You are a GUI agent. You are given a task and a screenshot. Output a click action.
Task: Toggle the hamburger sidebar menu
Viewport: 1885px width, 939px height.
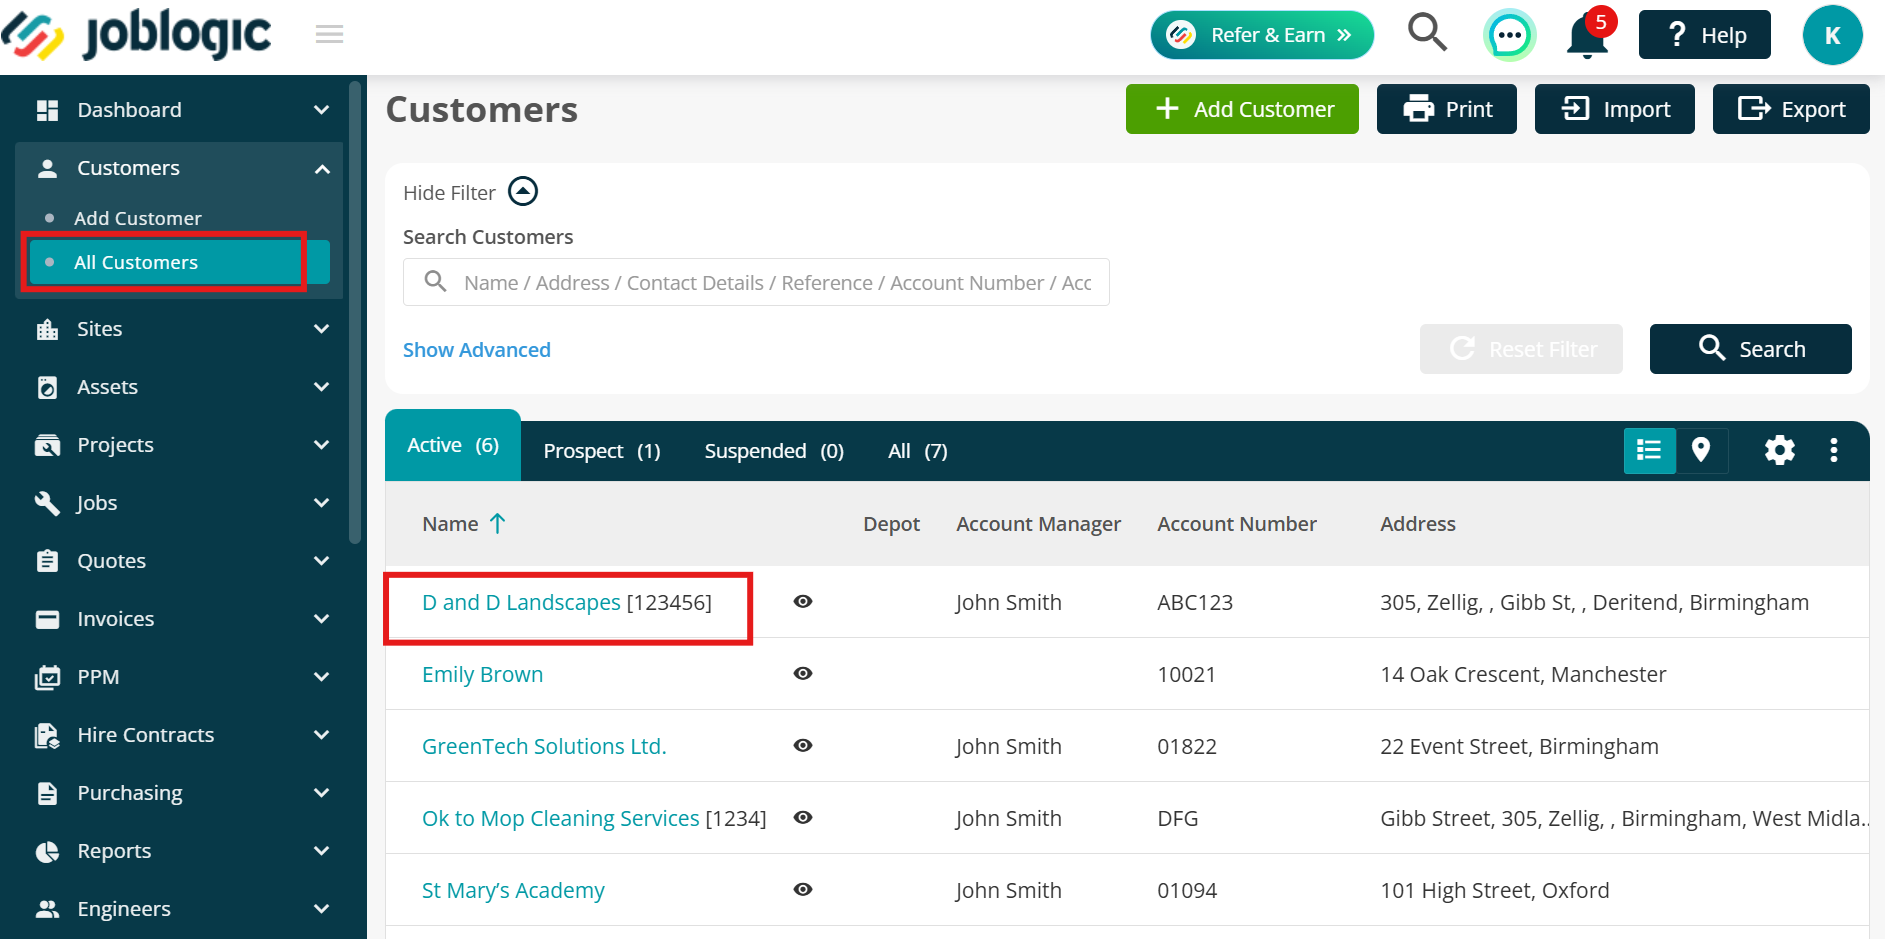point(329,35)
